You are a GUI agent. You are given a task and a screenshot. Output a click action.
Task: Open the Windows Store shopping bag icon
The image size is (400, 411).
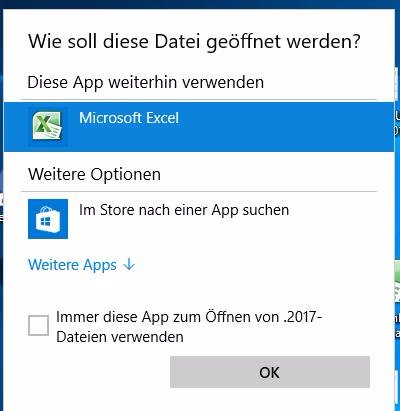48,219
